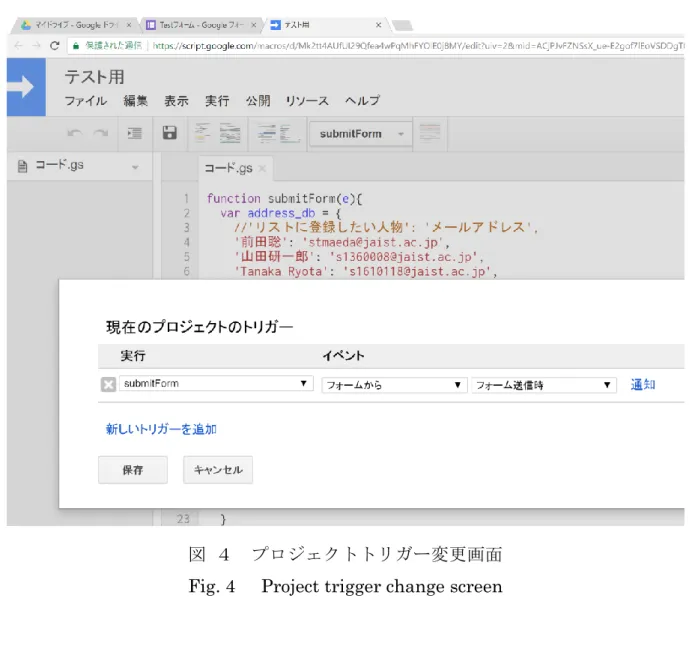Open the フォーム送信時 event type dropdown

tap(544, 385)
